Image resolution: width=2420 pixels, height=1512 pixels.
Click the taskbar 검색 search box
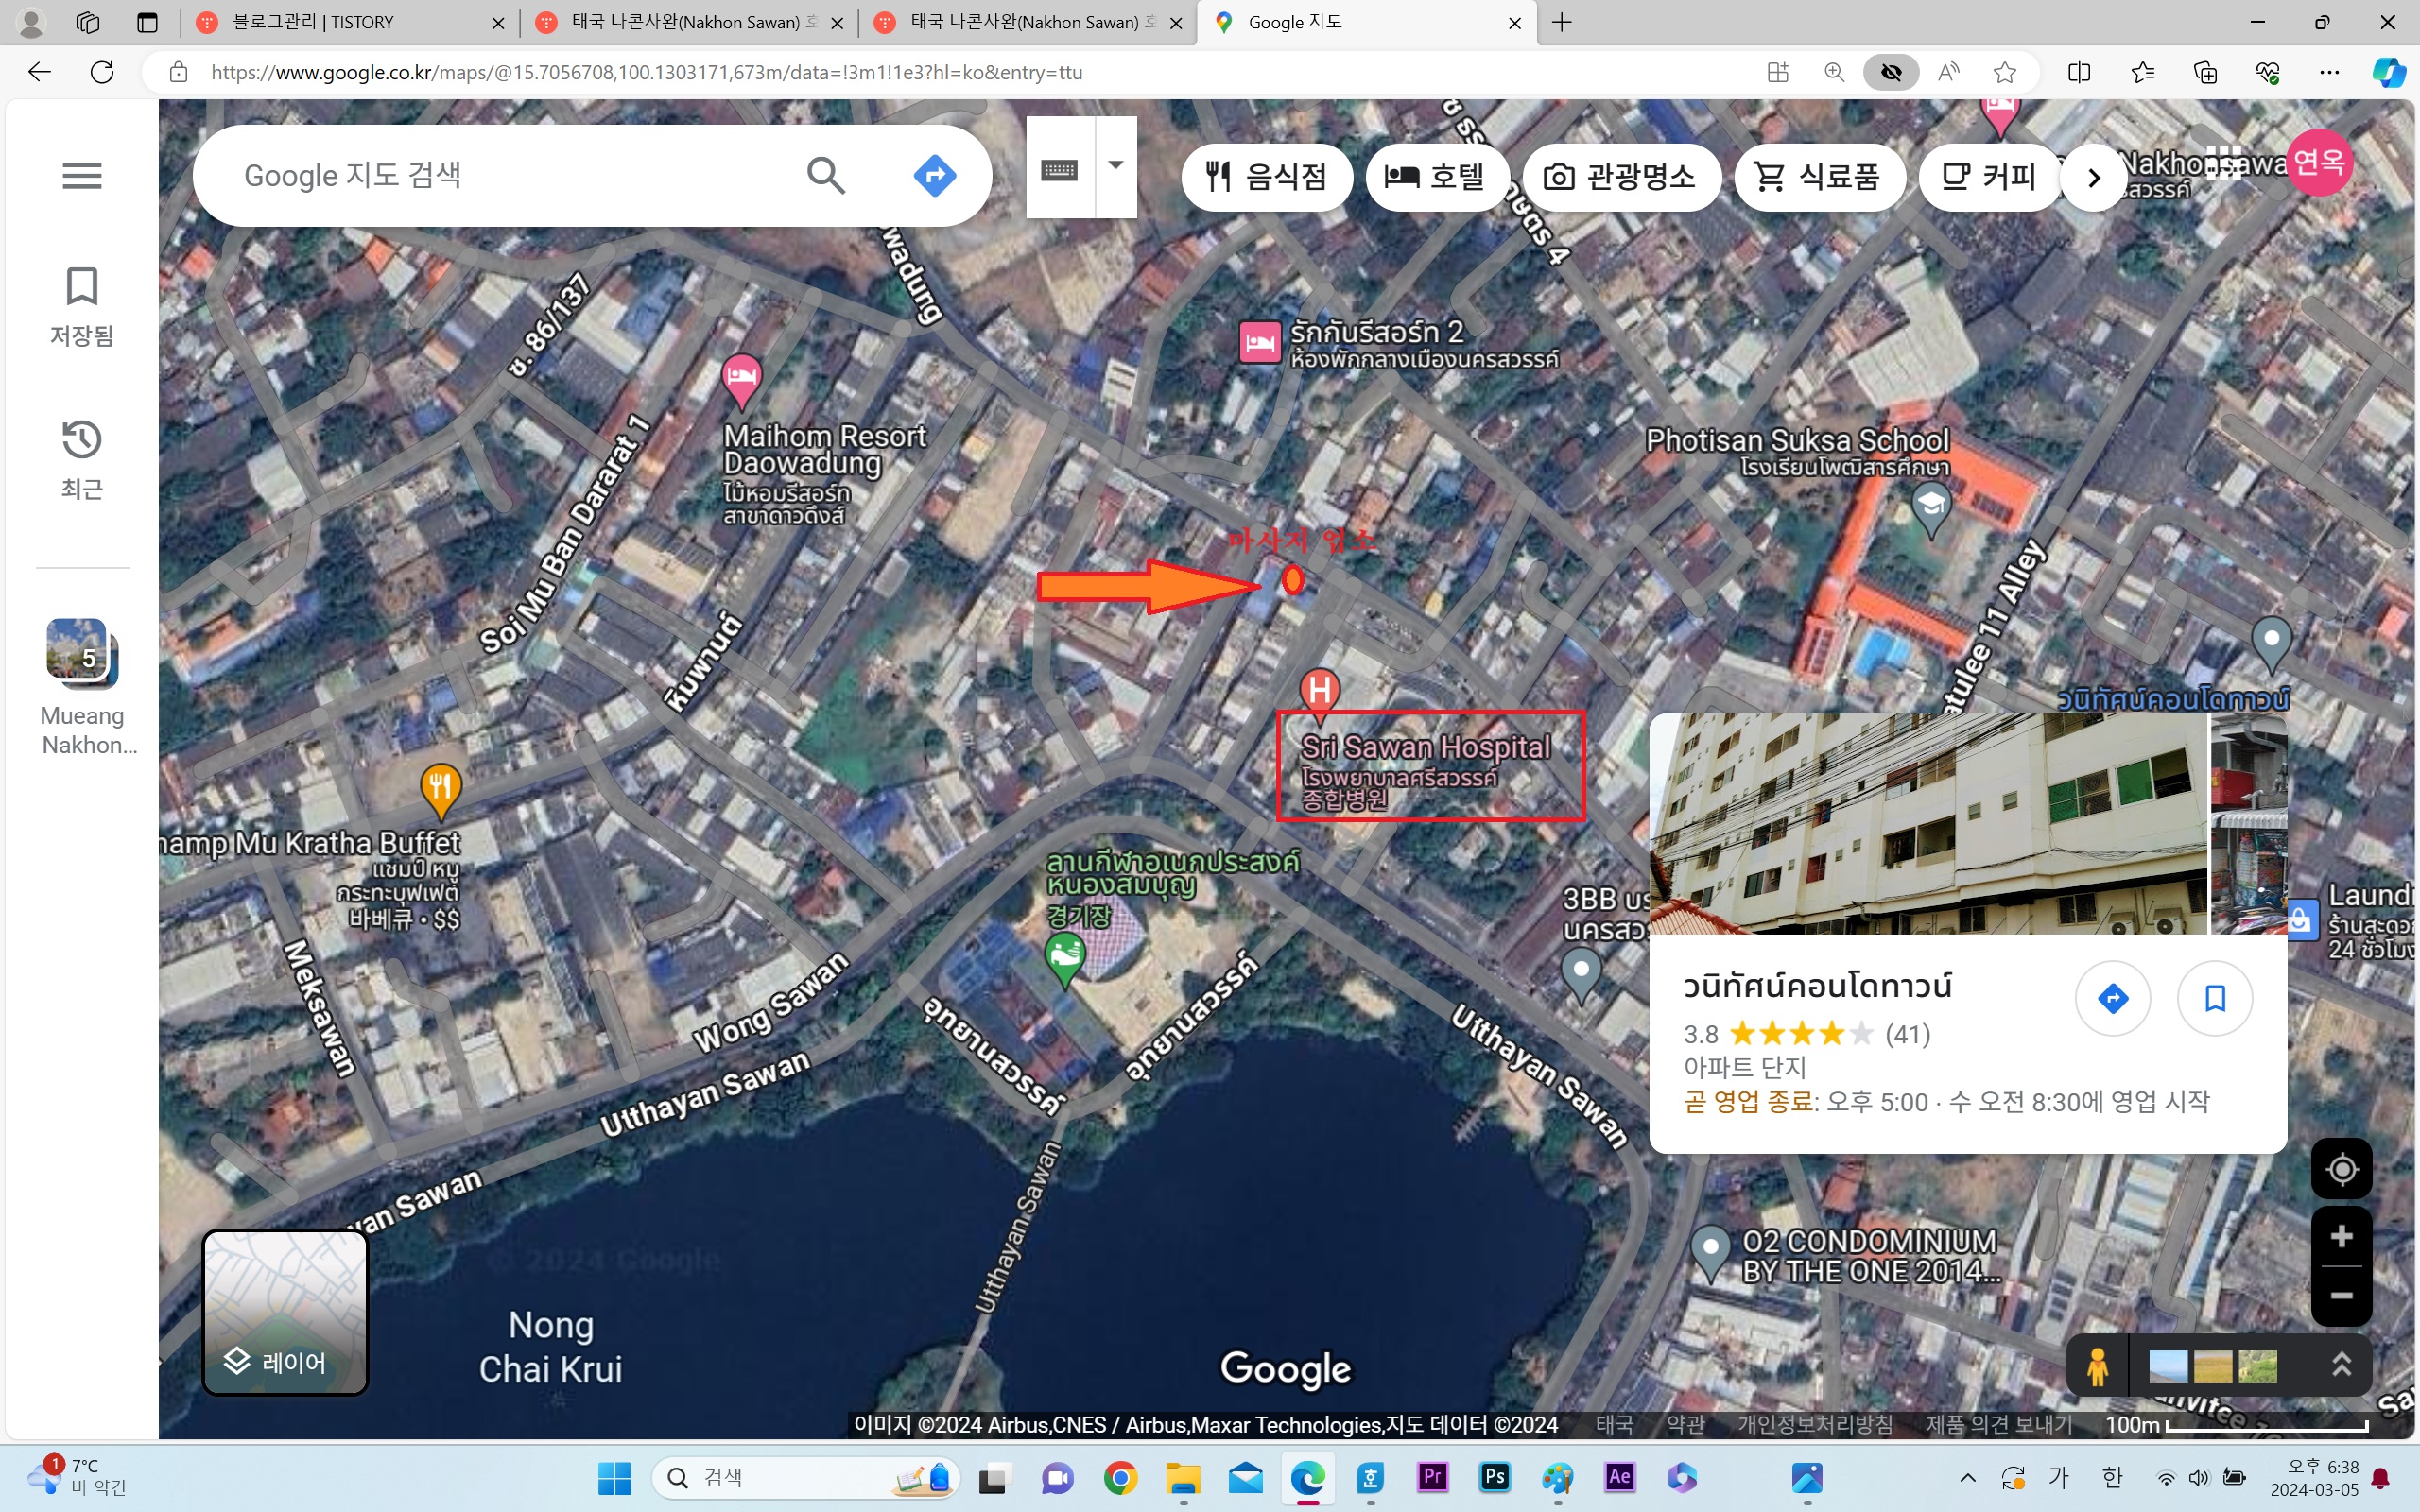coord(805,1478)
